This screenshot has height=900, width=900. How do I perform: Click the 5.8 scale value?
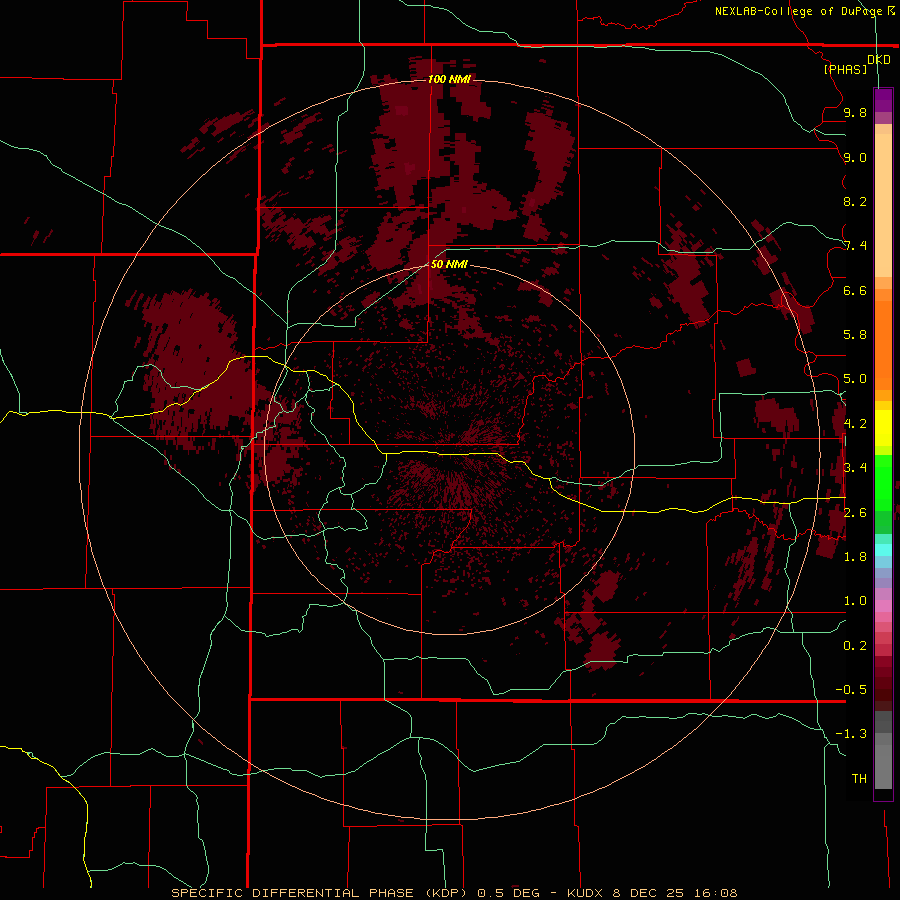855,335
